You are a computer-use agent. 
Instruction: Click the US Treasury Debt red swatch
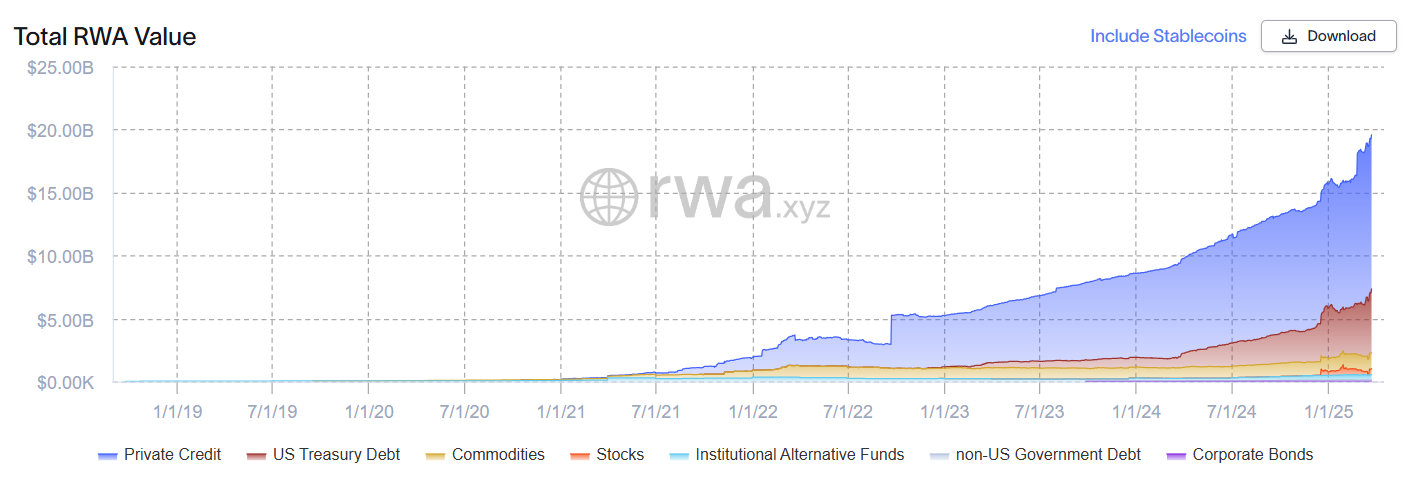click(254, 456)
